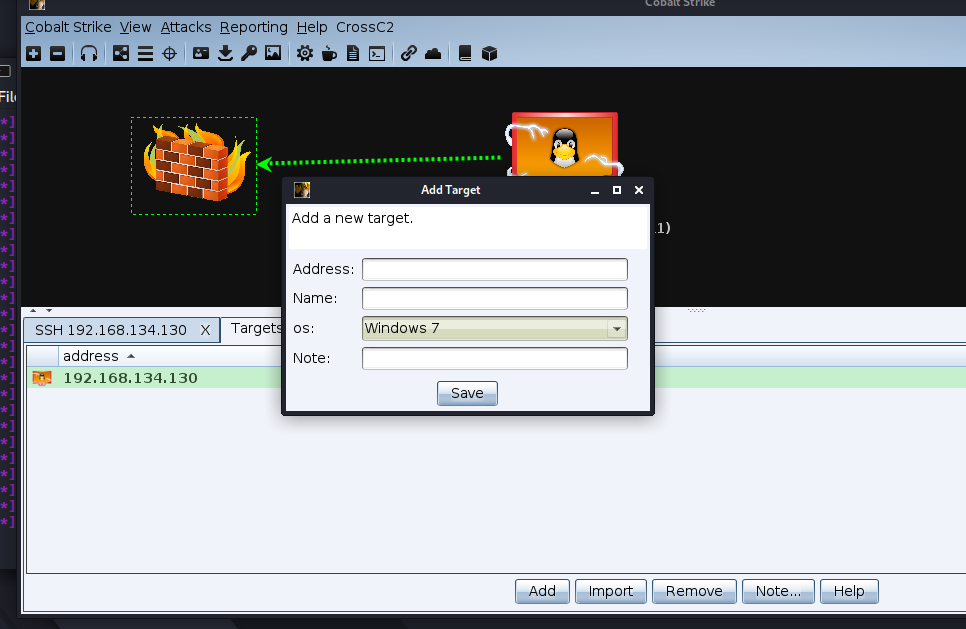Close the Add Target dialog

coord(639,190)
